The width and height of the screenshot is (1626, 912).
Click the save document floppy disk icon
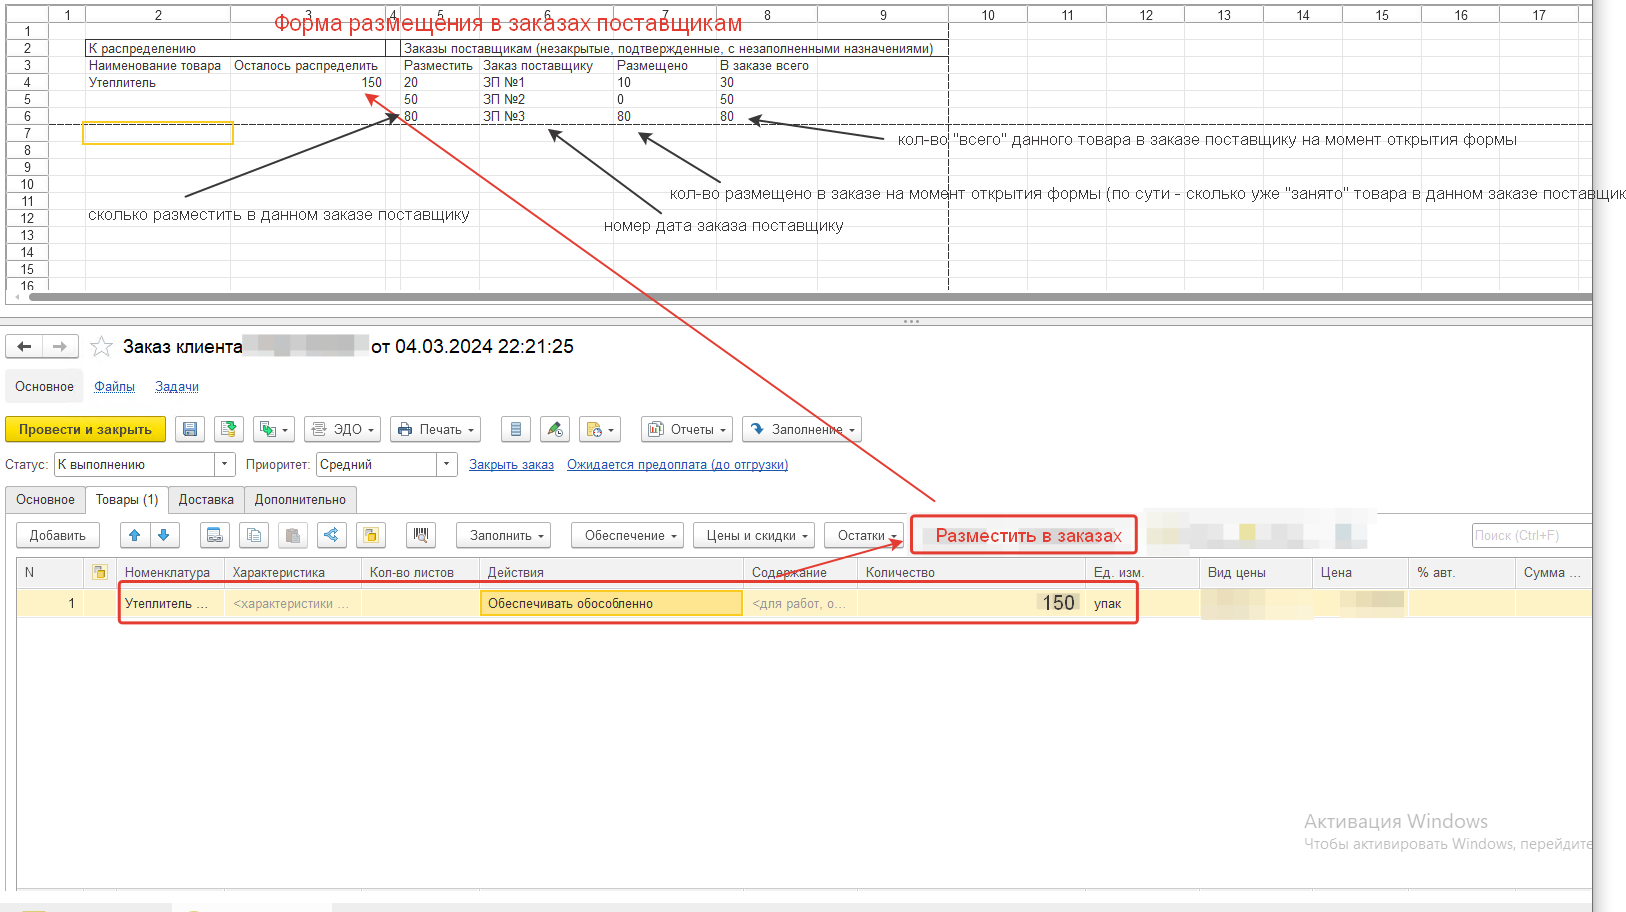(190, 429)
